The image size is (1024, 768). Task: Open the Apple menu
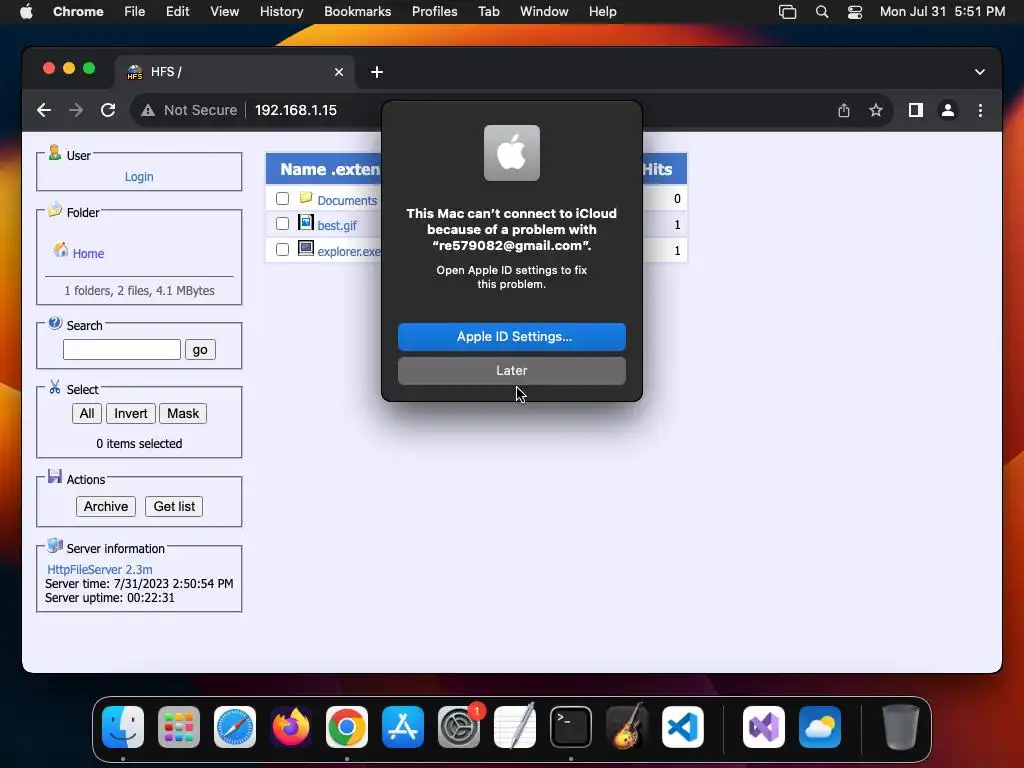tap(26, 11)
